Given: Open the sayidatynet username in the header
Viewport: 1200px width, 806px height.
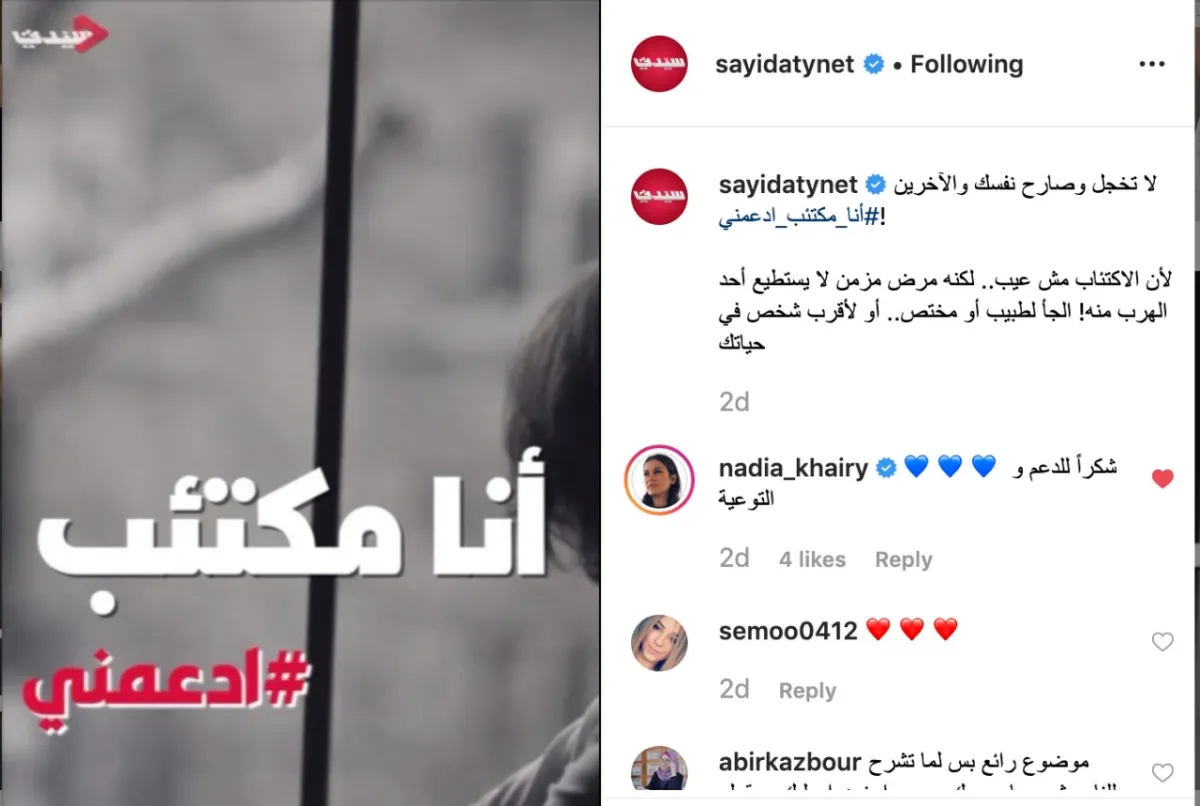Looking at the screenshot, I should tap(785, 64).
